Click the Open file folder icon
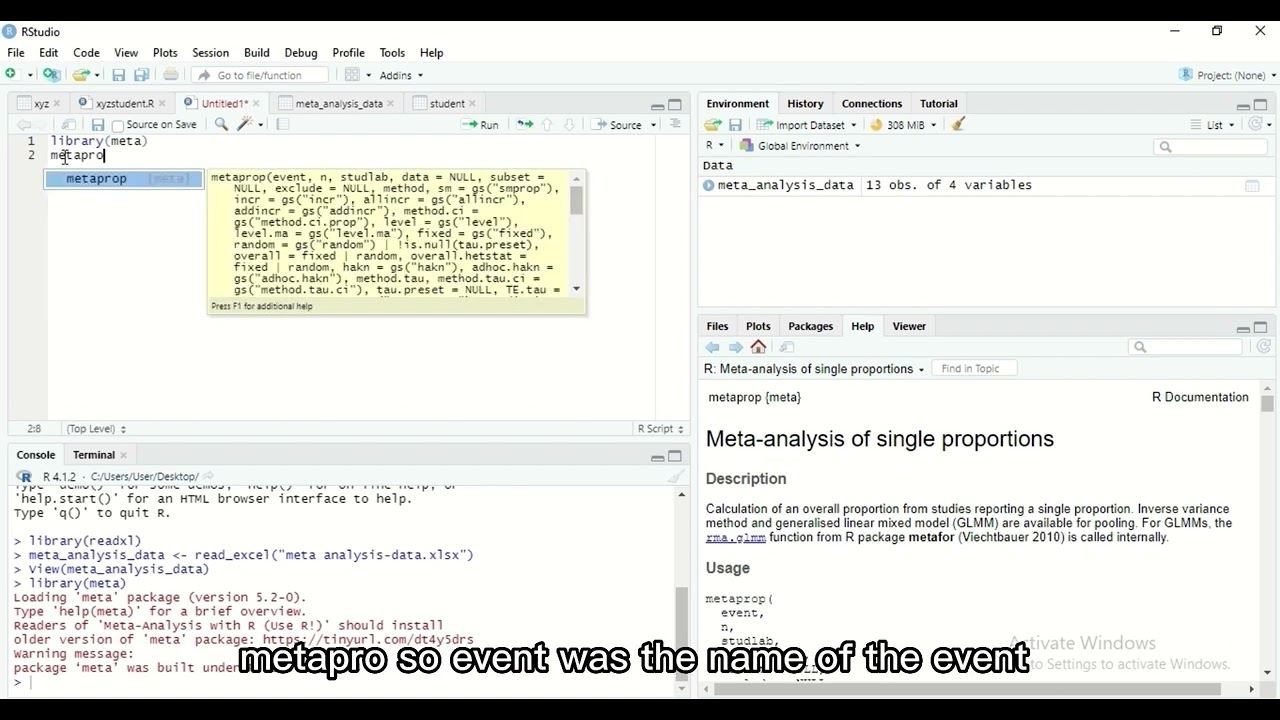 pos(81,75)
